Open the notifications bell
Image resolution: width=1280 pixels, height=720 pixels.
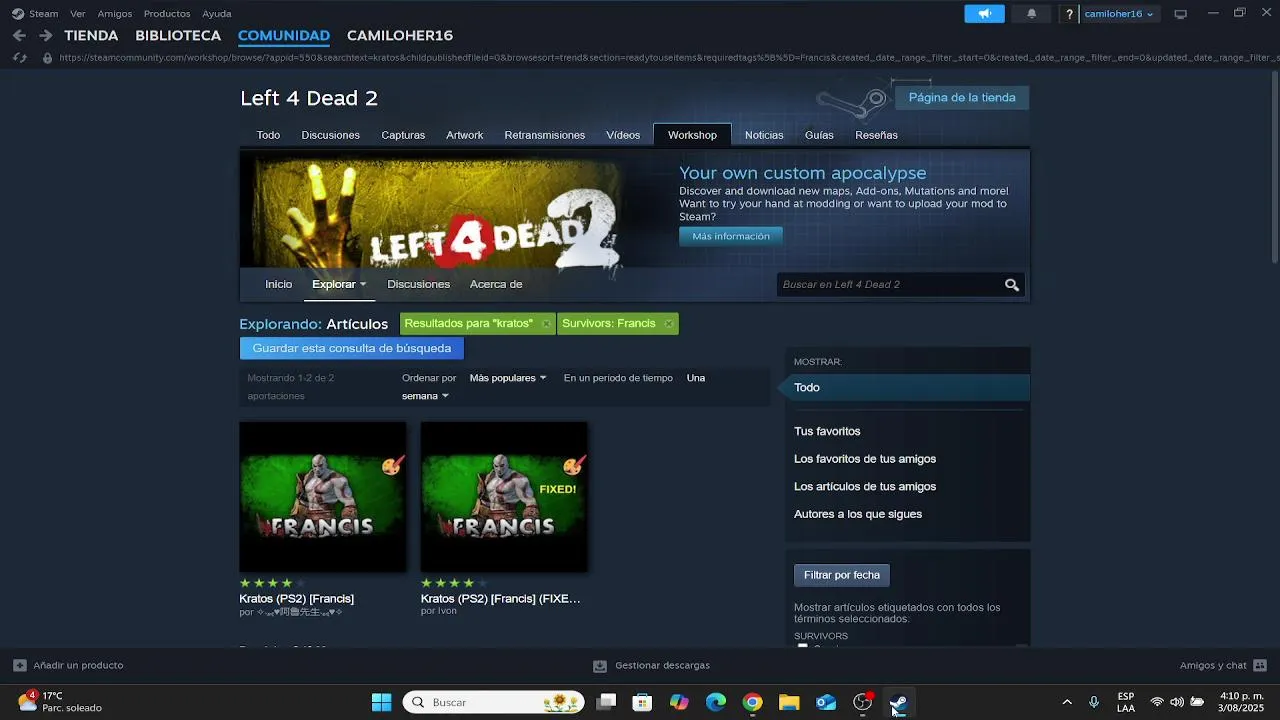click(1031, 14)
